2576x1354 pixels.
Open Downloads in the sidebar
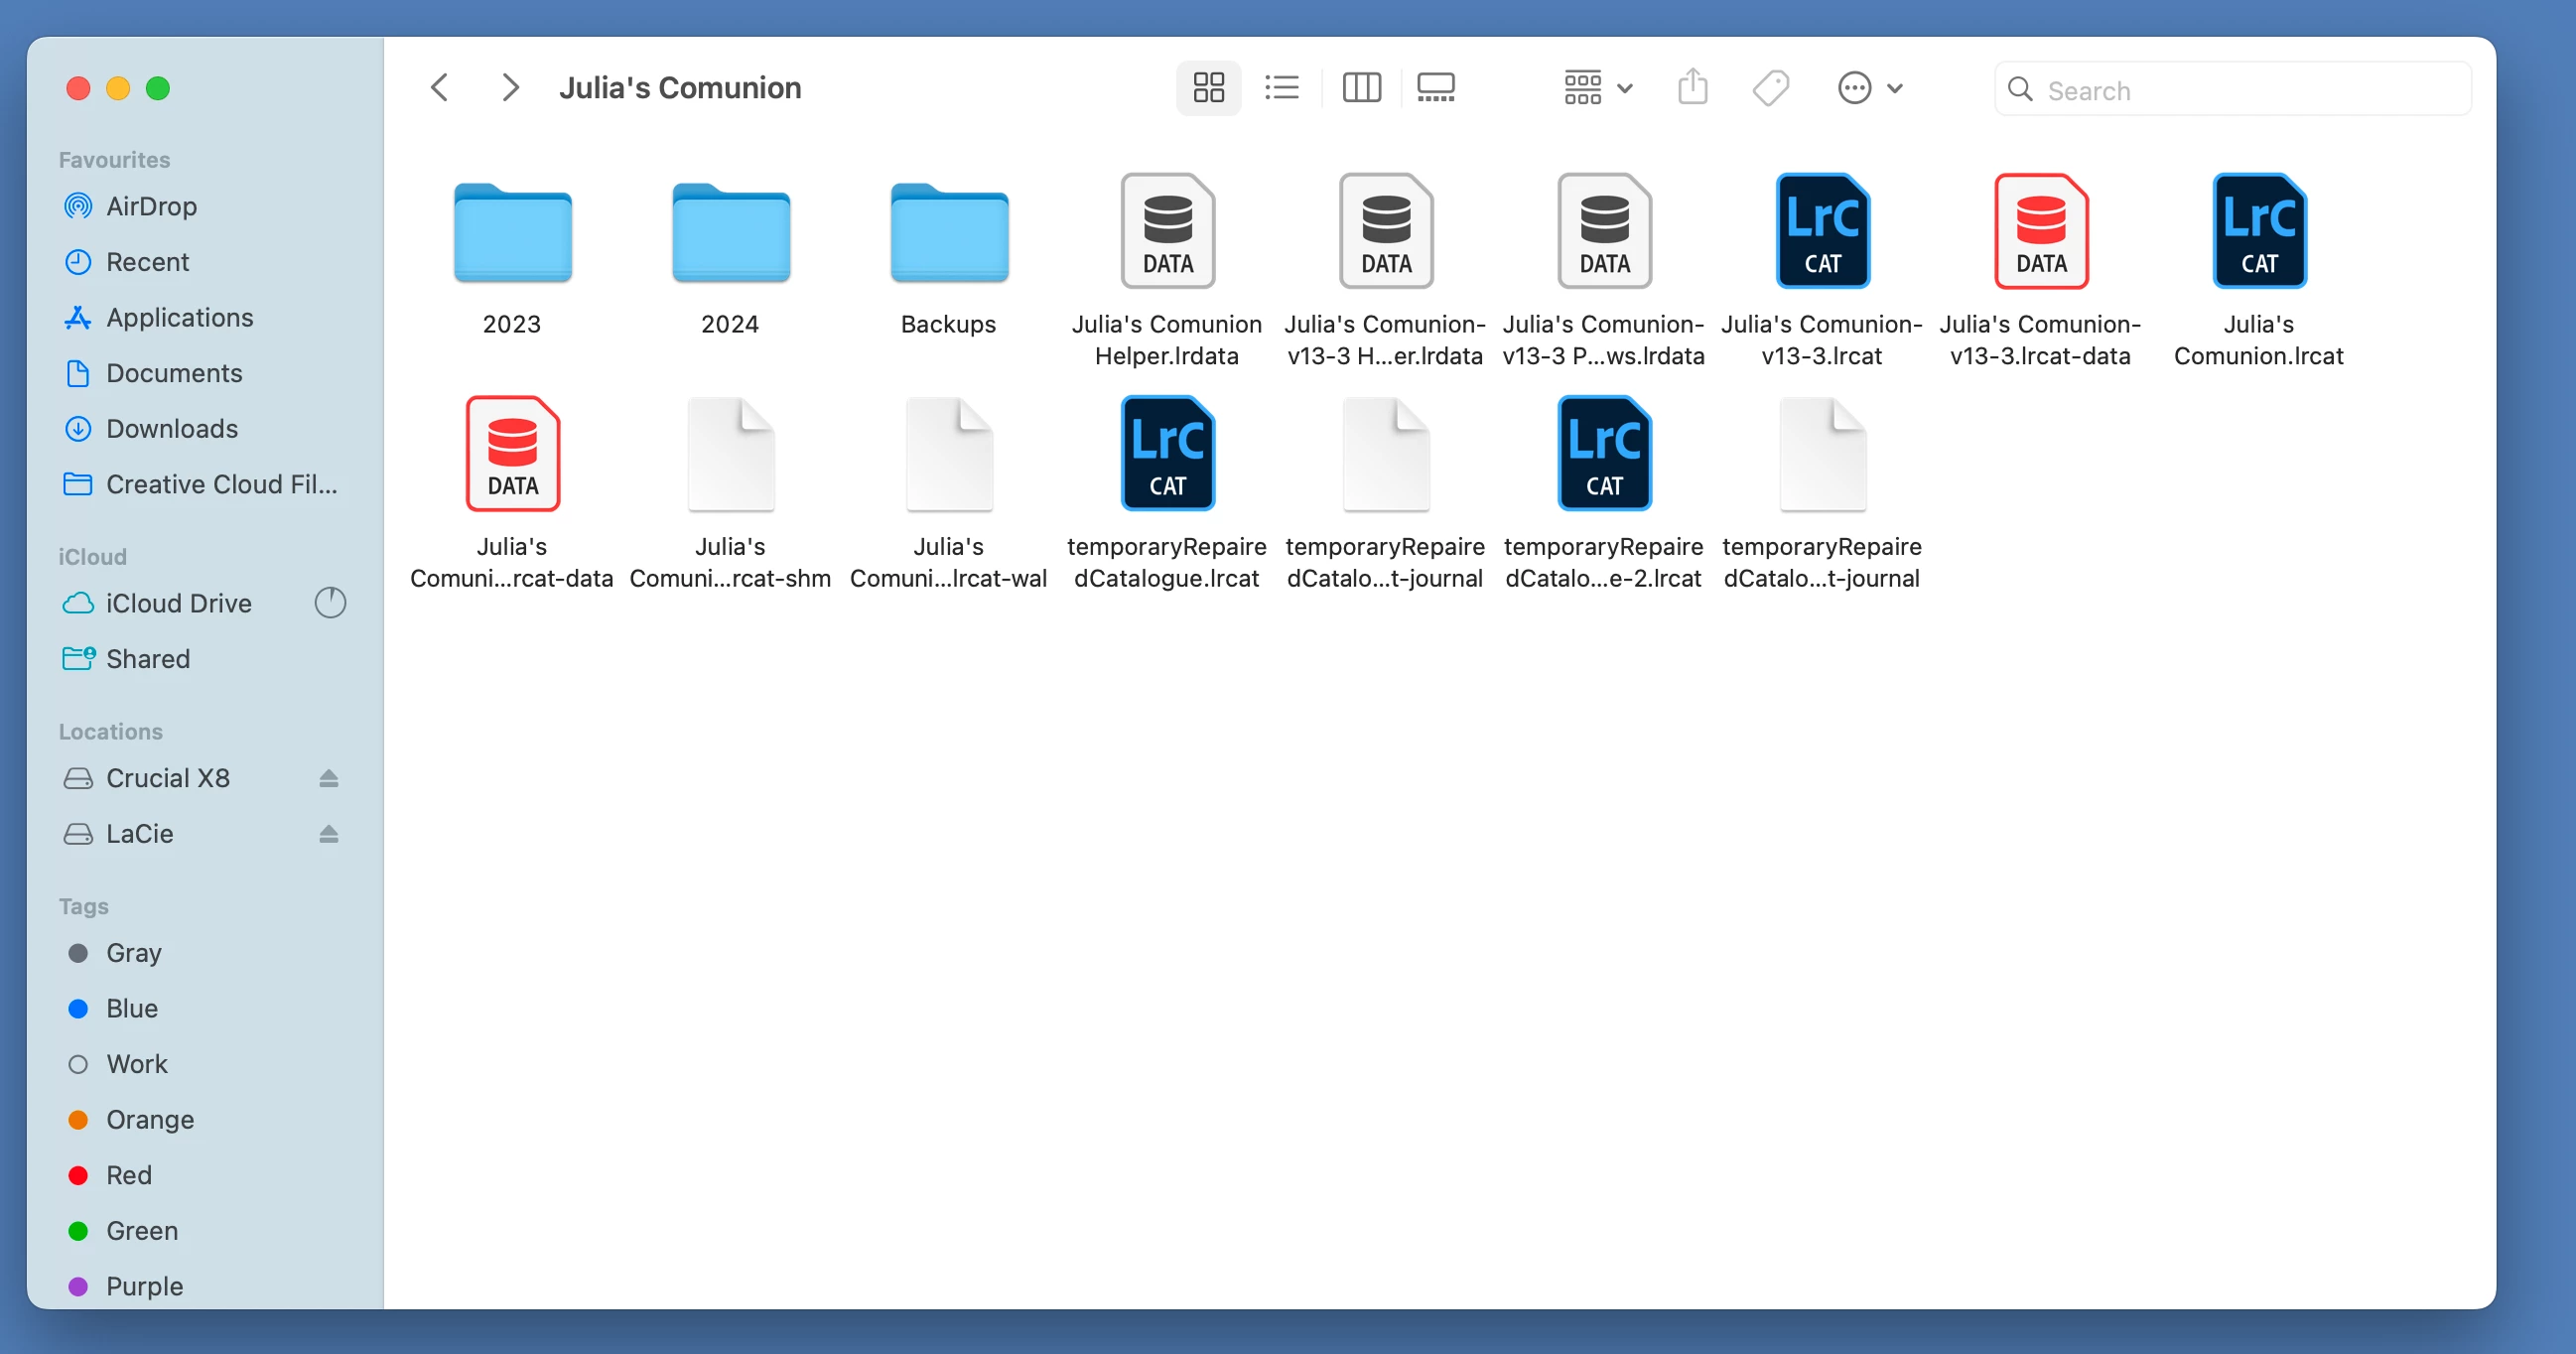point(171,428)
